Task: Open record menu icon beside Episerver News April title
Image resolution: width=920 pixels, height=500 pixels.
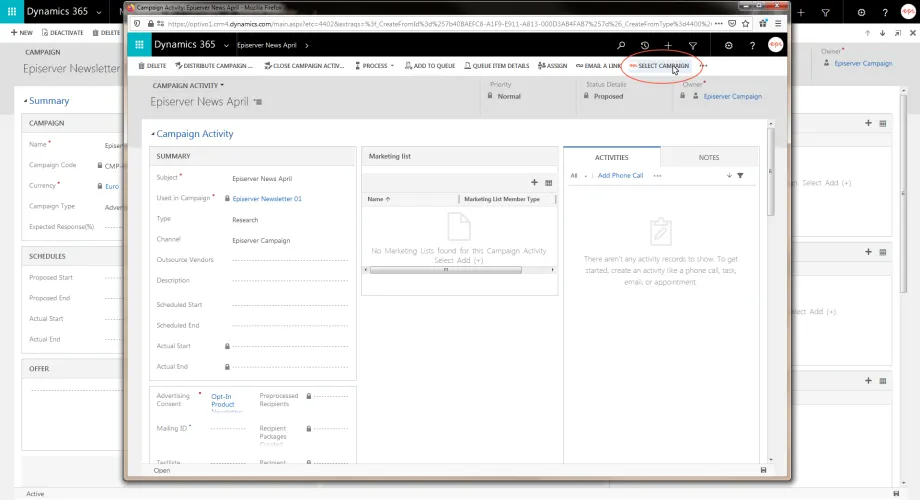Action: pyautogui.click(x=258, y=102)
